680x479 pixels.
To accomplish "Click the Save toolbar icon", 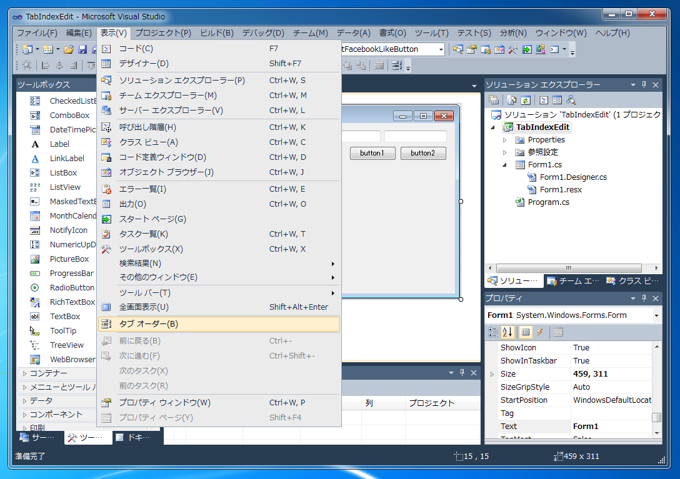I will tap(82, 49).
